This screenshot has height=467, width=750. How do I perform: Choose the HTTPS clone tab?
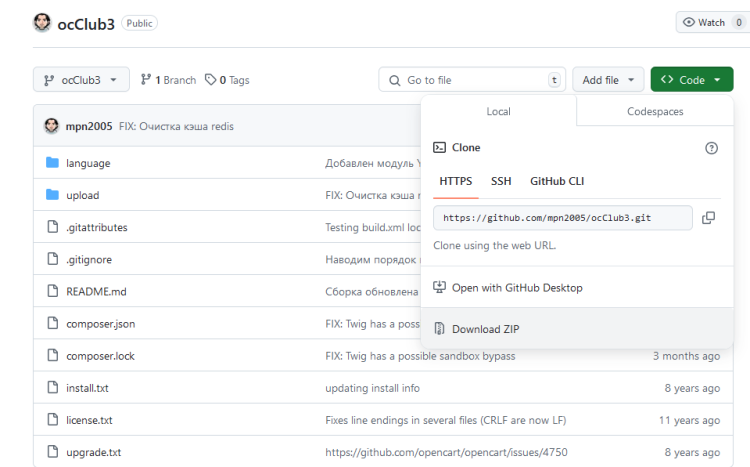pyautogui.click(x=455, y=181)
